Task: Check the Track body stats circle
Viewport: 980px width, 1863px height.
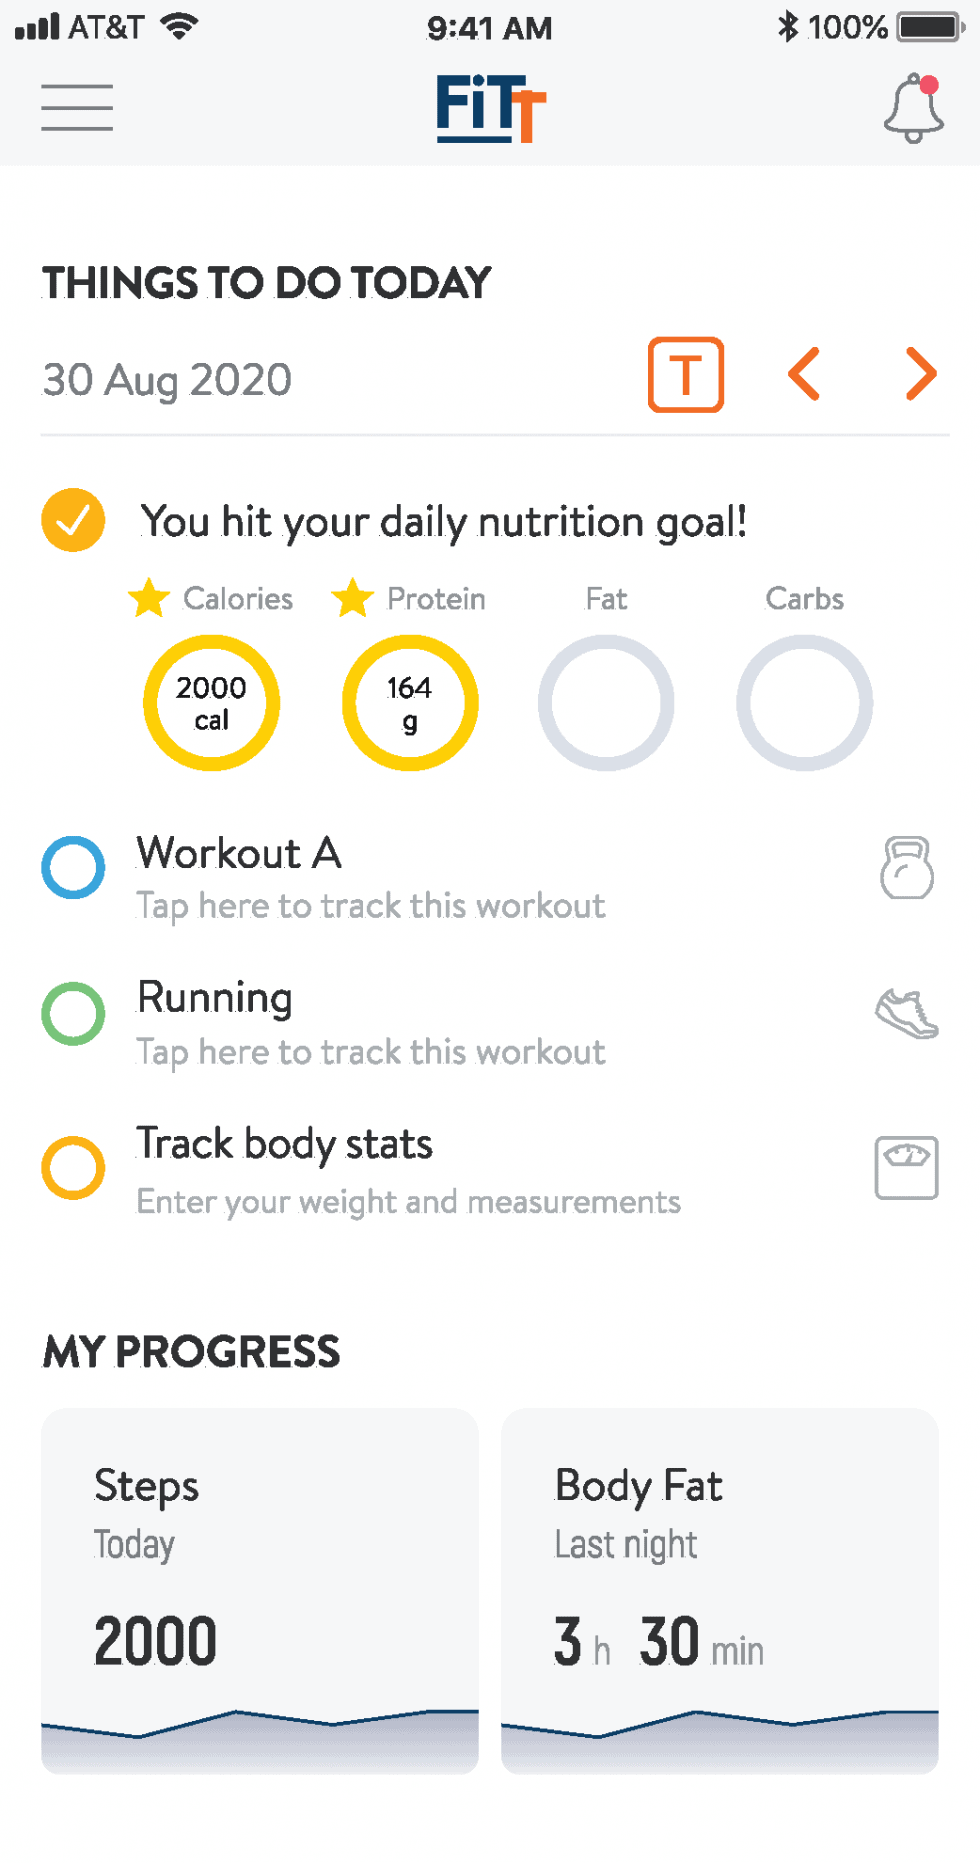Action: click(x=73, y=1167)
